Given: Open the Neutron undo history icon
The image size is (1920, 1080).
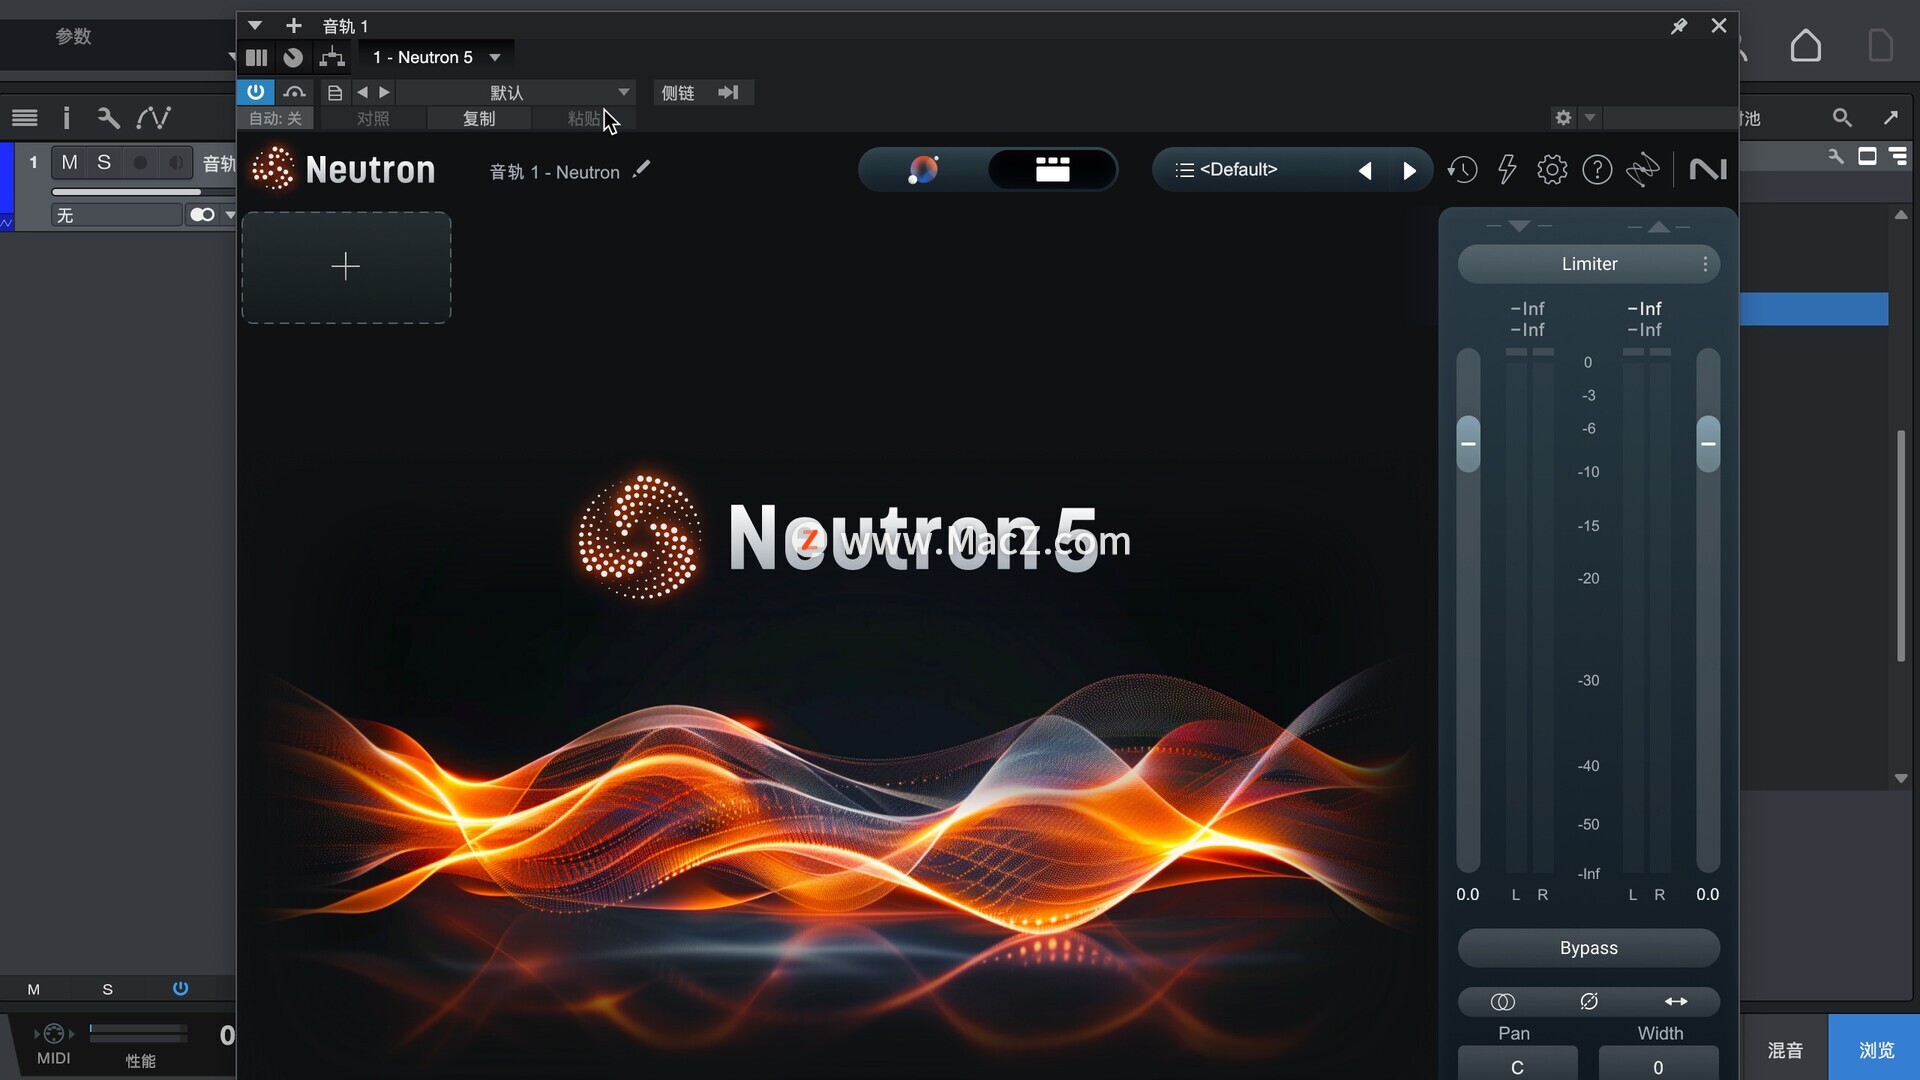Looking at the screenshot, I should click(1462, 170).
